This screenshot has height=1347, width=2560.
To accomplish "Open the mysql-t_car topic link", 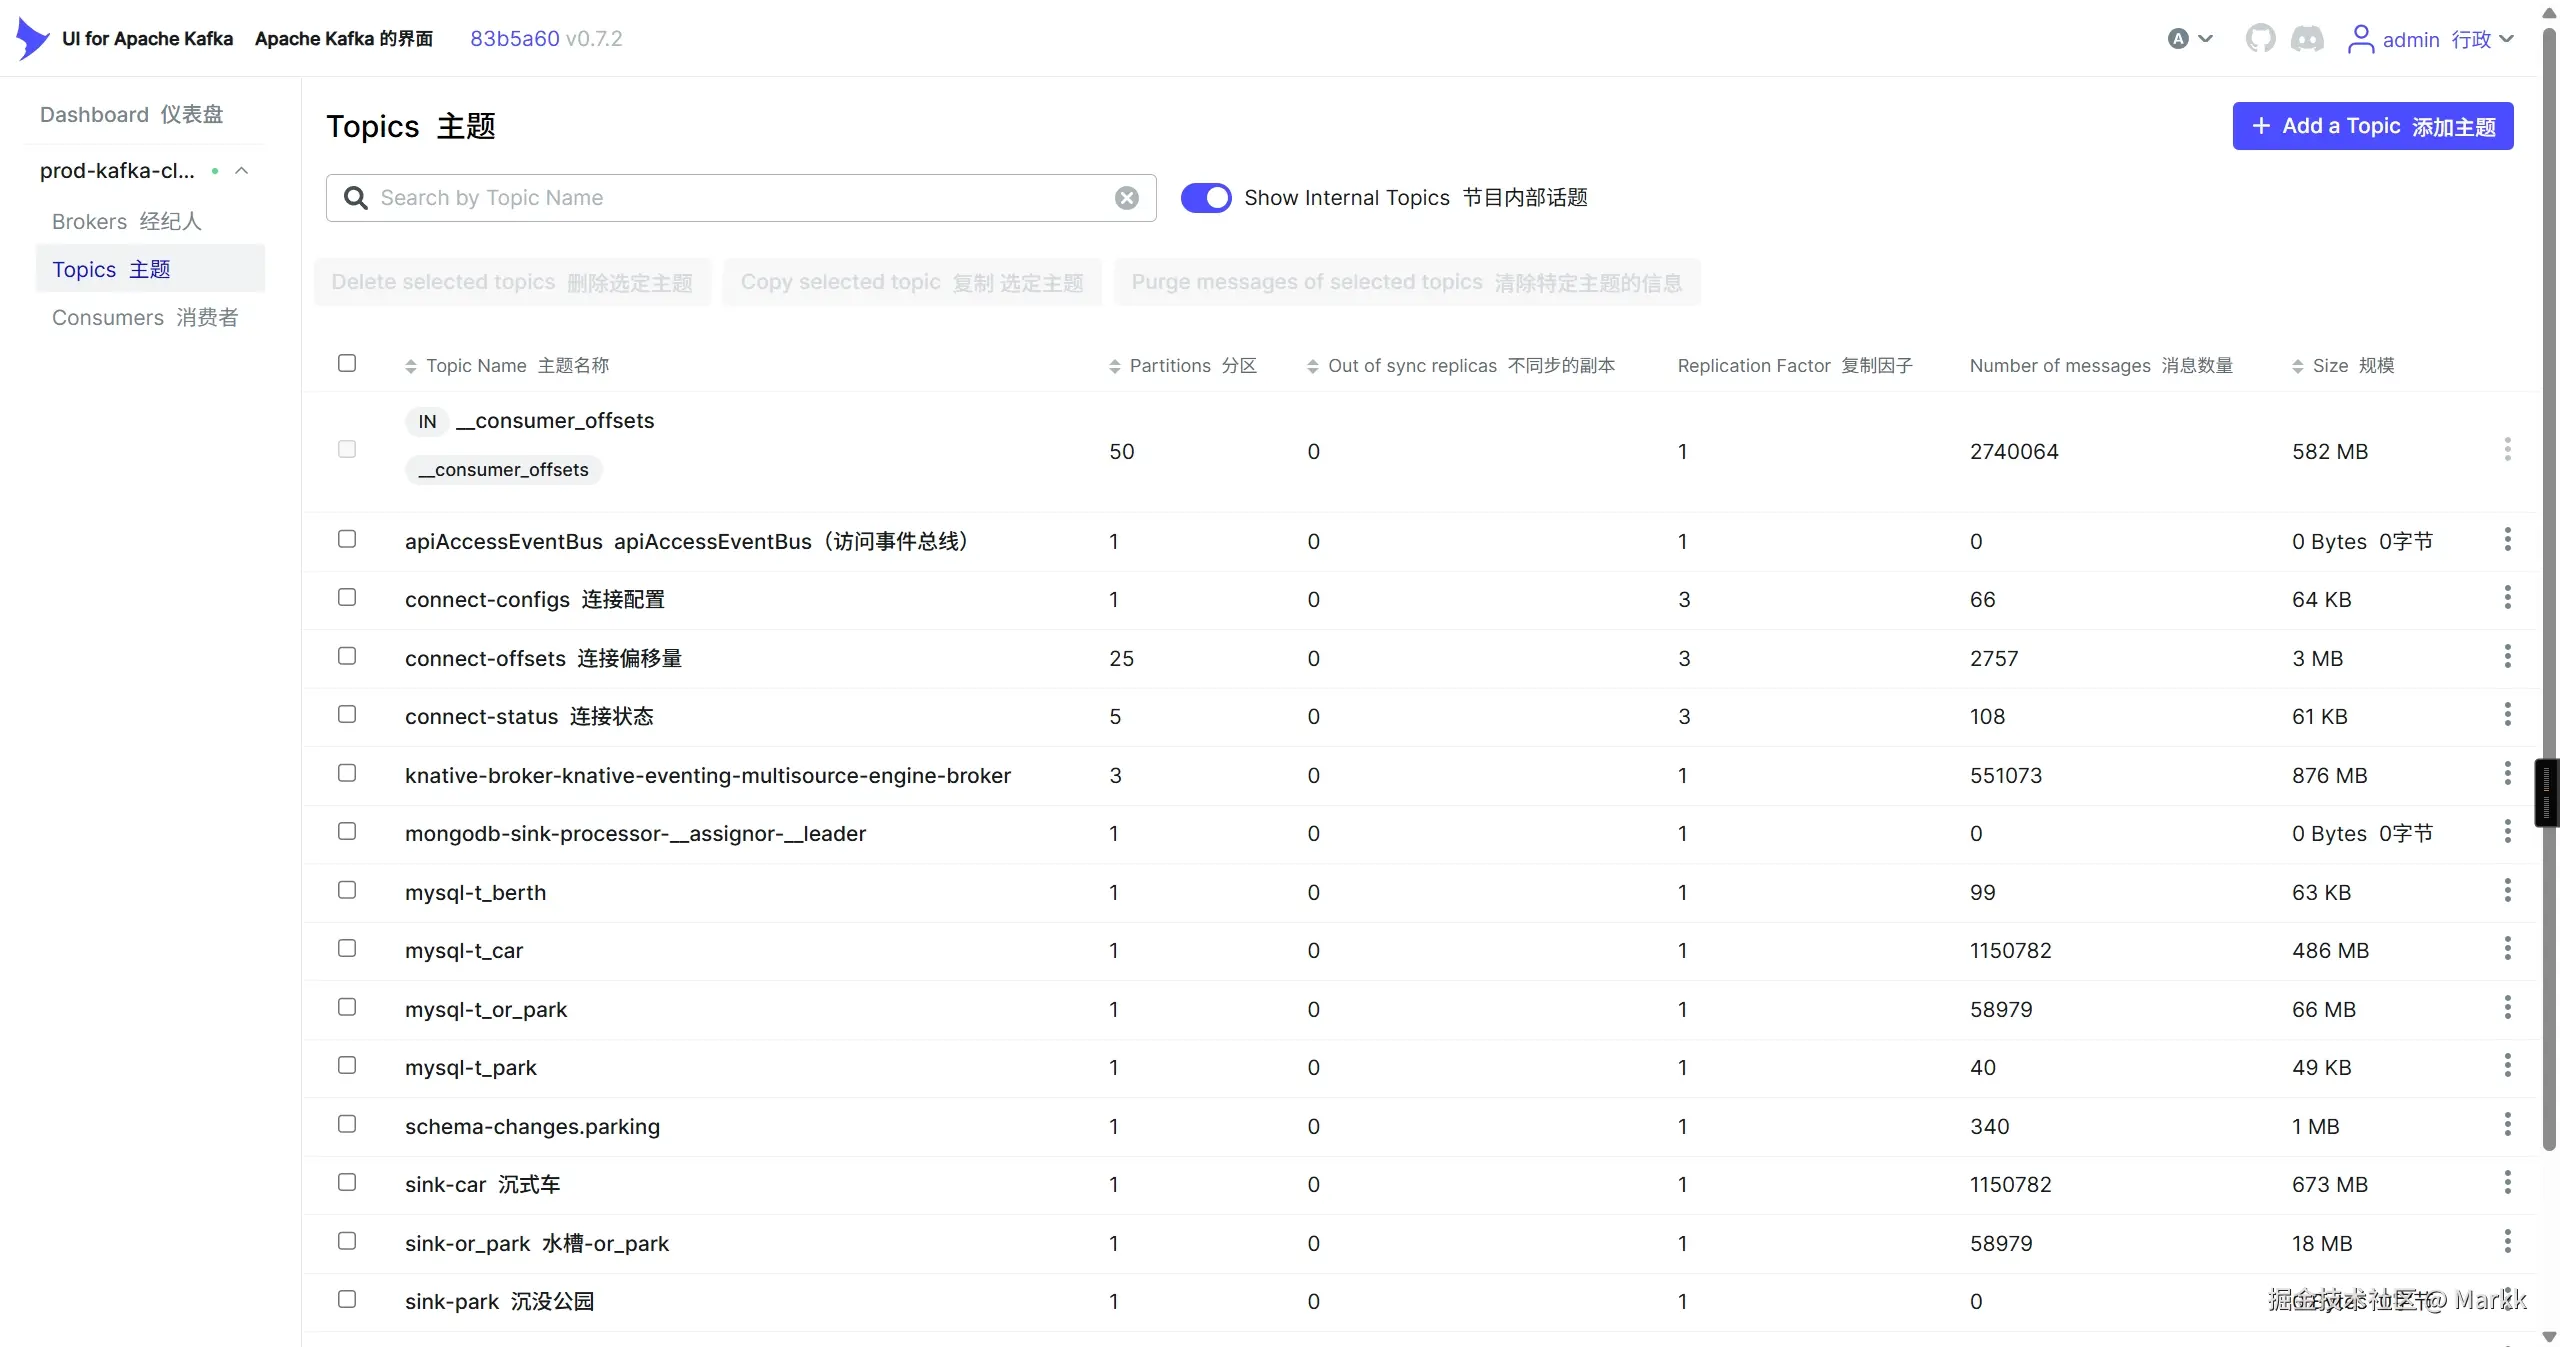I will pyautogui.click(x=464, y=950).
